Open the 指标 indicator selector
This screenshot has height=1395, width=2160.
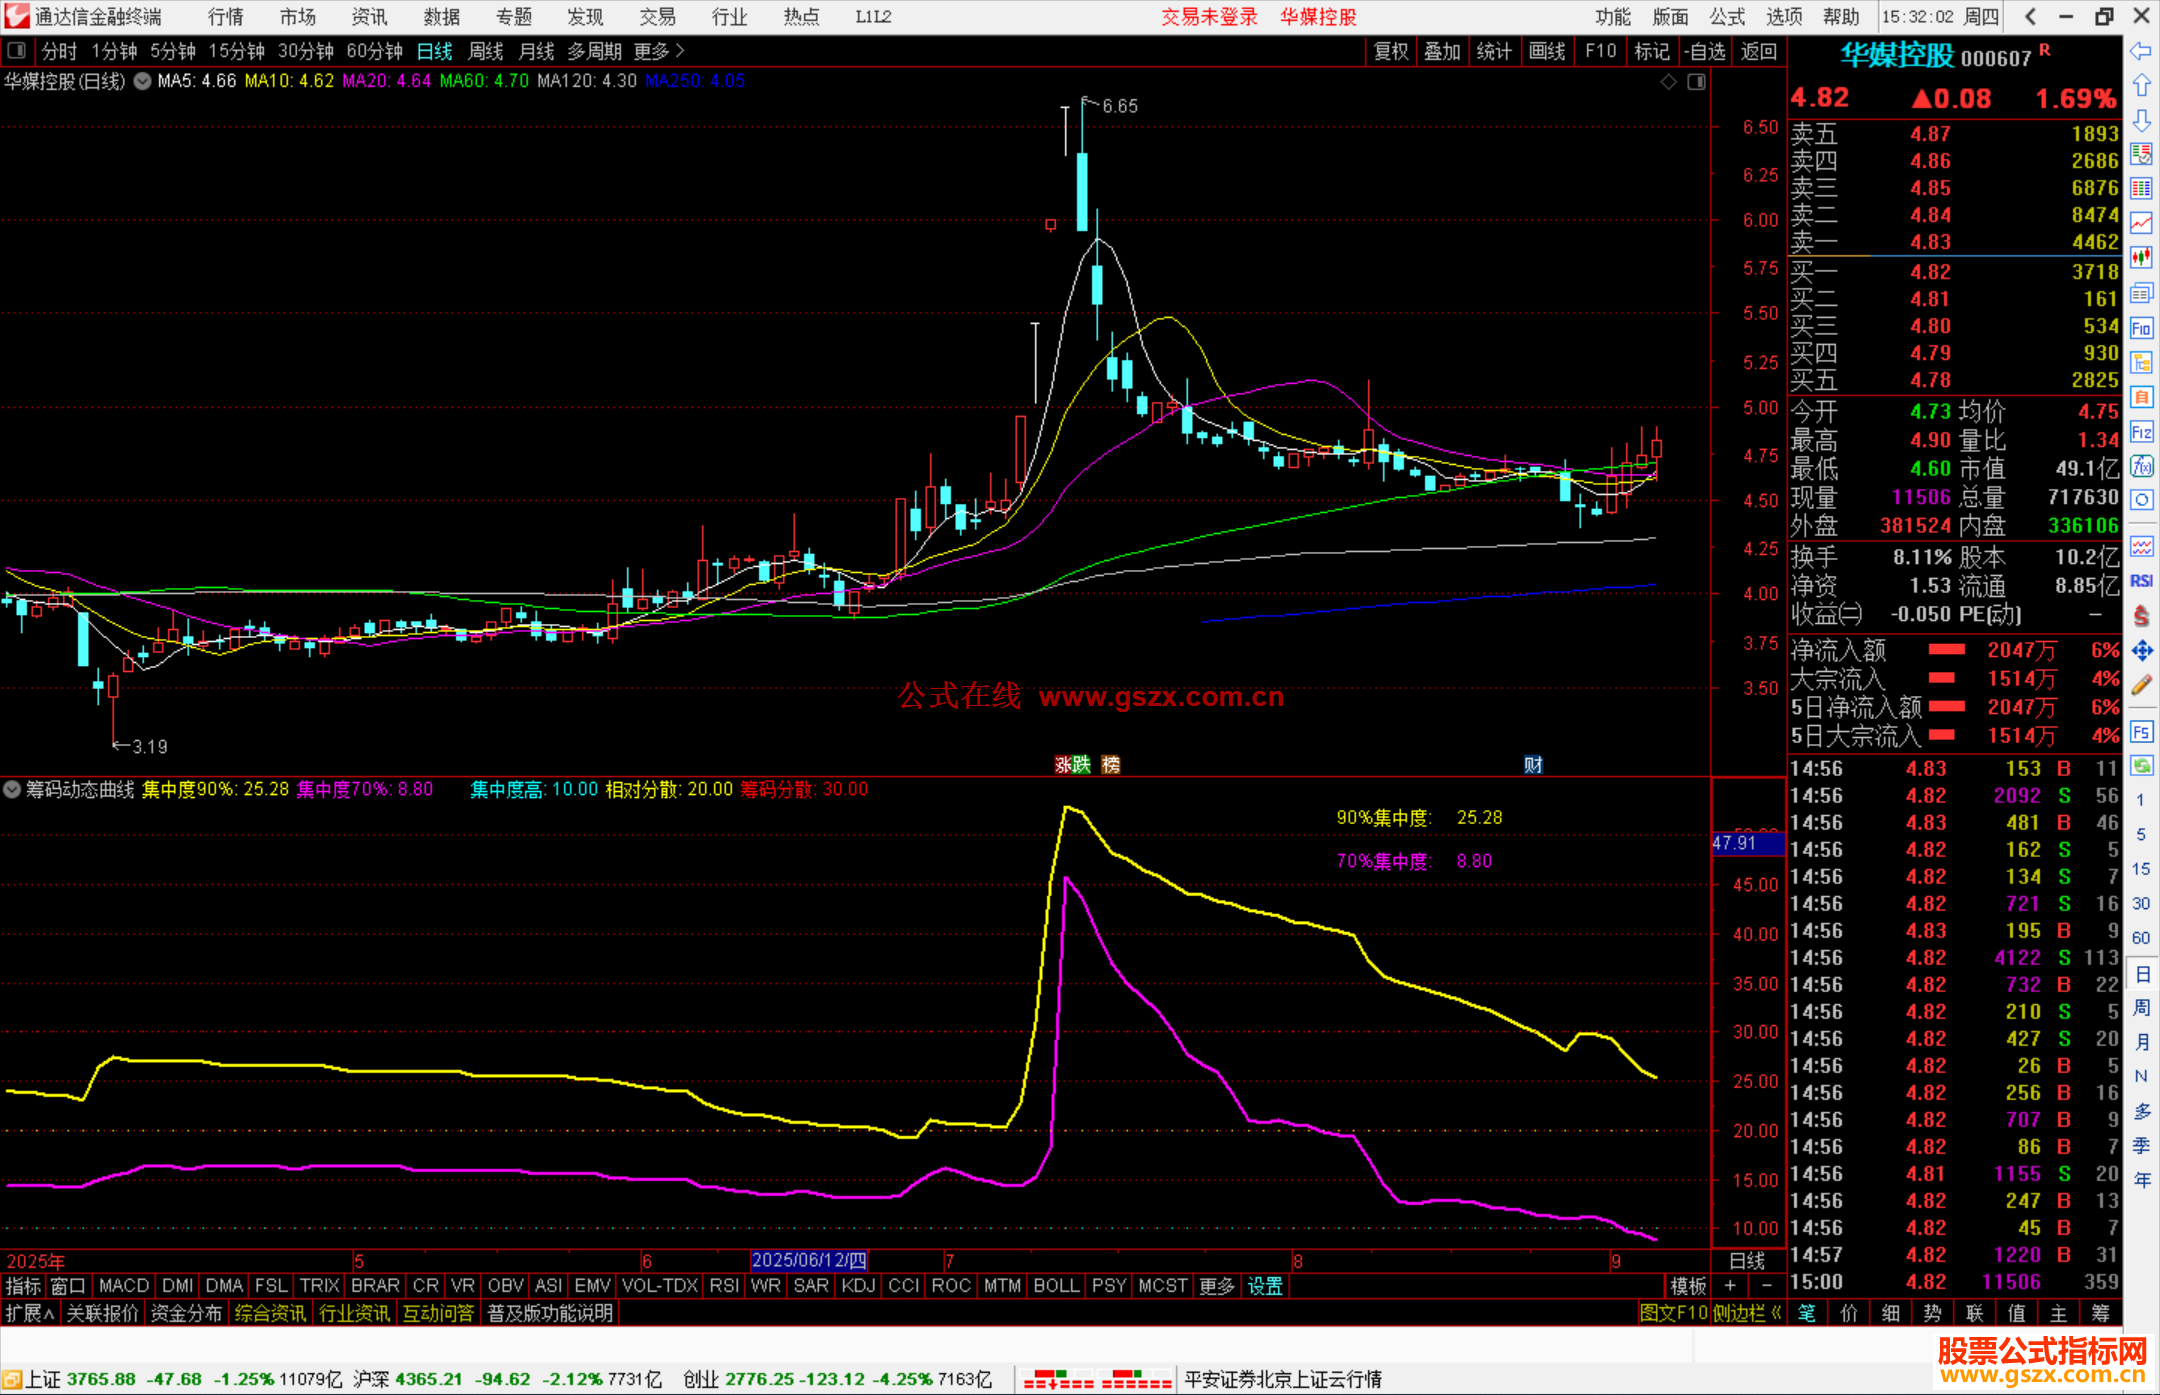pos(23,1286)
